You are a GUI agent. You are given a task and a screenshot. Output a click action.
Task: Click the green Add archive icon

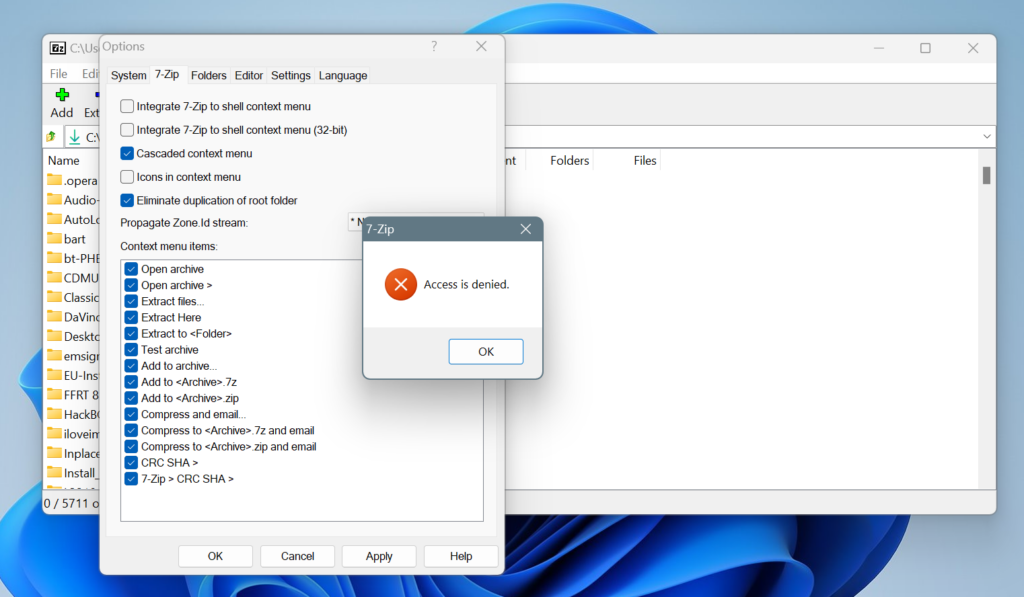pyautogui.click(x=61, y=97)
